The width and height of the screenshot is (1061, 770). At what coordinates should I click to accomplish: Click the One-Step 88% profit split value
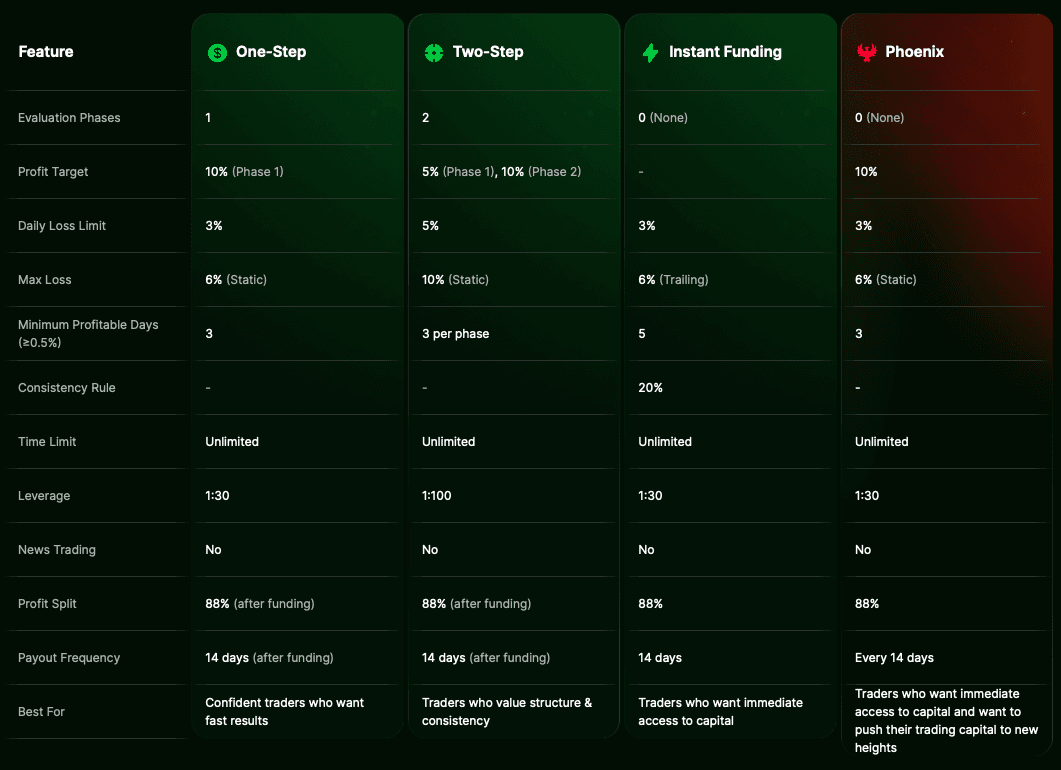pos(218,604)
